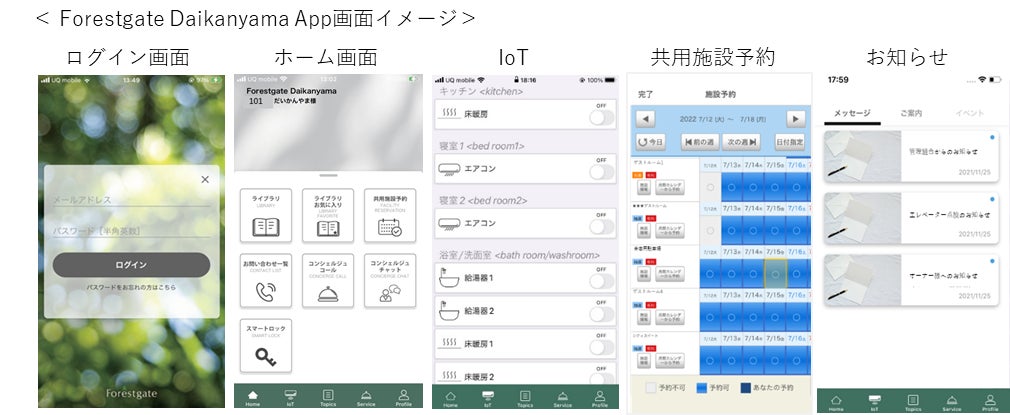1010x415 pixels.
Task: Open the ライブラリお気に入り favorites tile
Action: 328,215
